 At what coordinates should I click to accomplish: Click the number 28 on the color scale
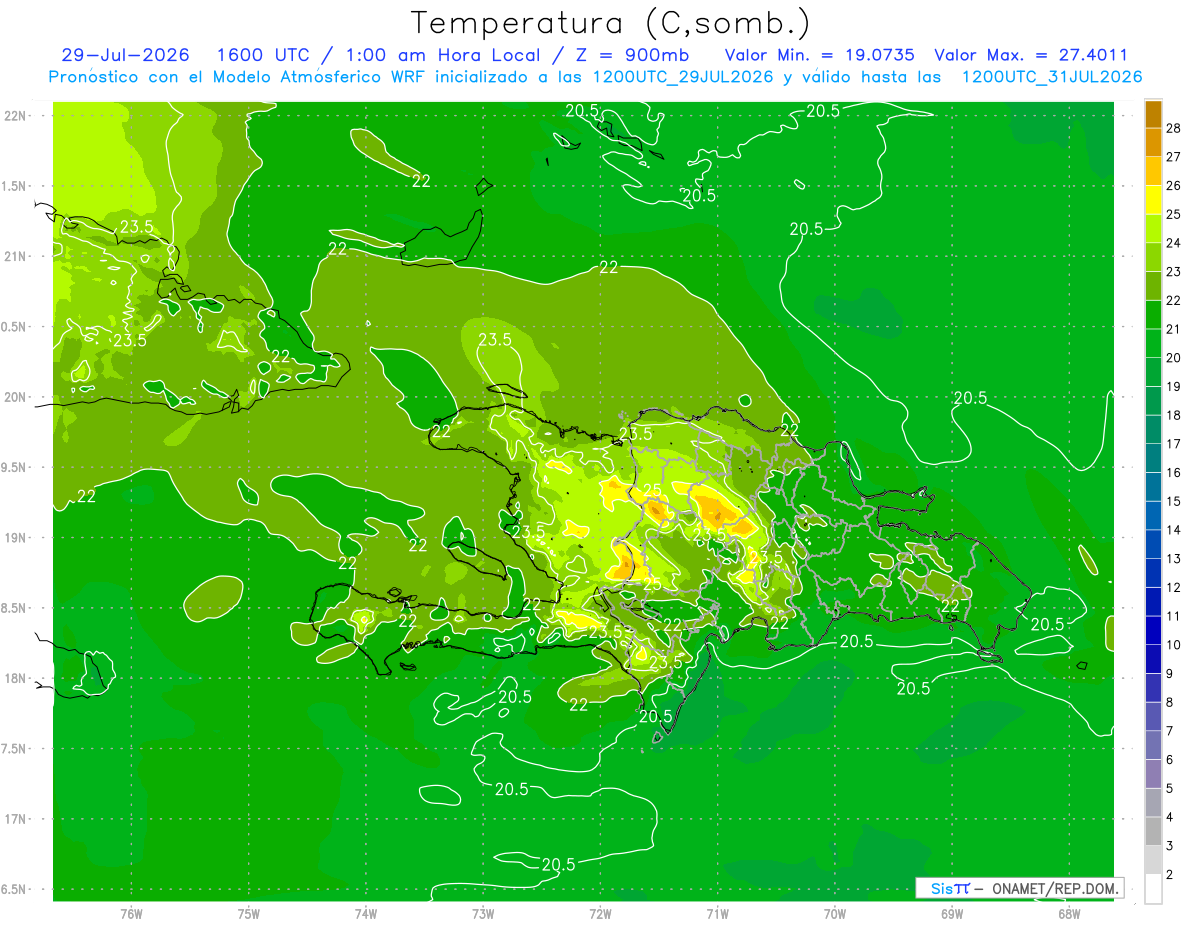pos(1174,128)
